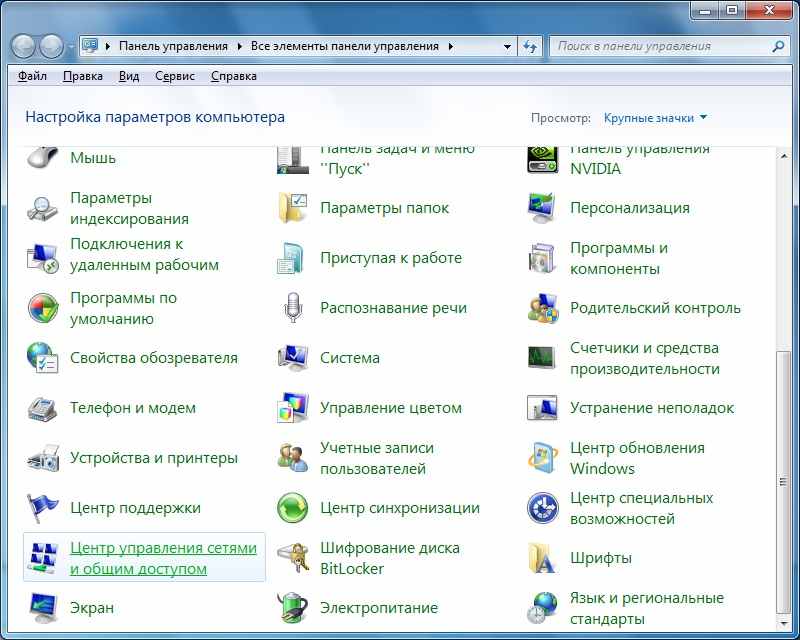The width and height of the screenshot is (800, 640).
Task: Expand the arrow after Все элементы панели управления
Action: [x=451, y=46]
